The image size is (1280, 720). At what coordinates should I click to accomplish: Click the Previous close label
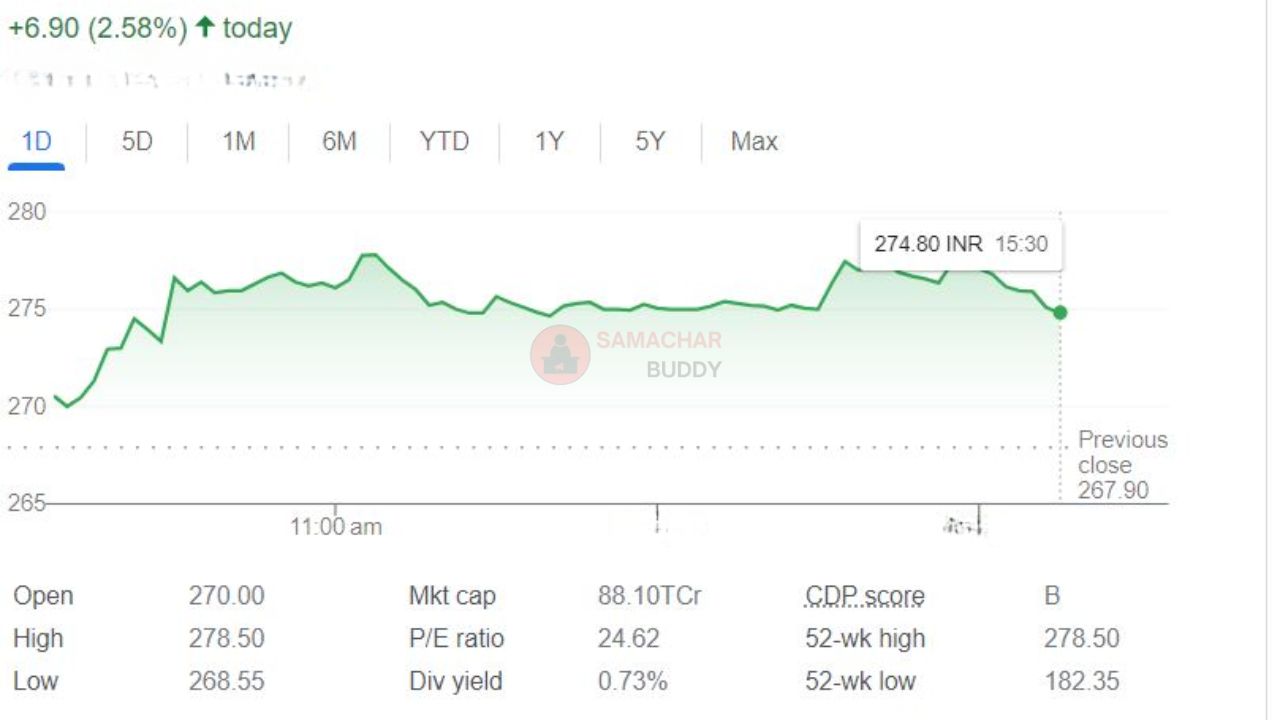(1122, 452)
